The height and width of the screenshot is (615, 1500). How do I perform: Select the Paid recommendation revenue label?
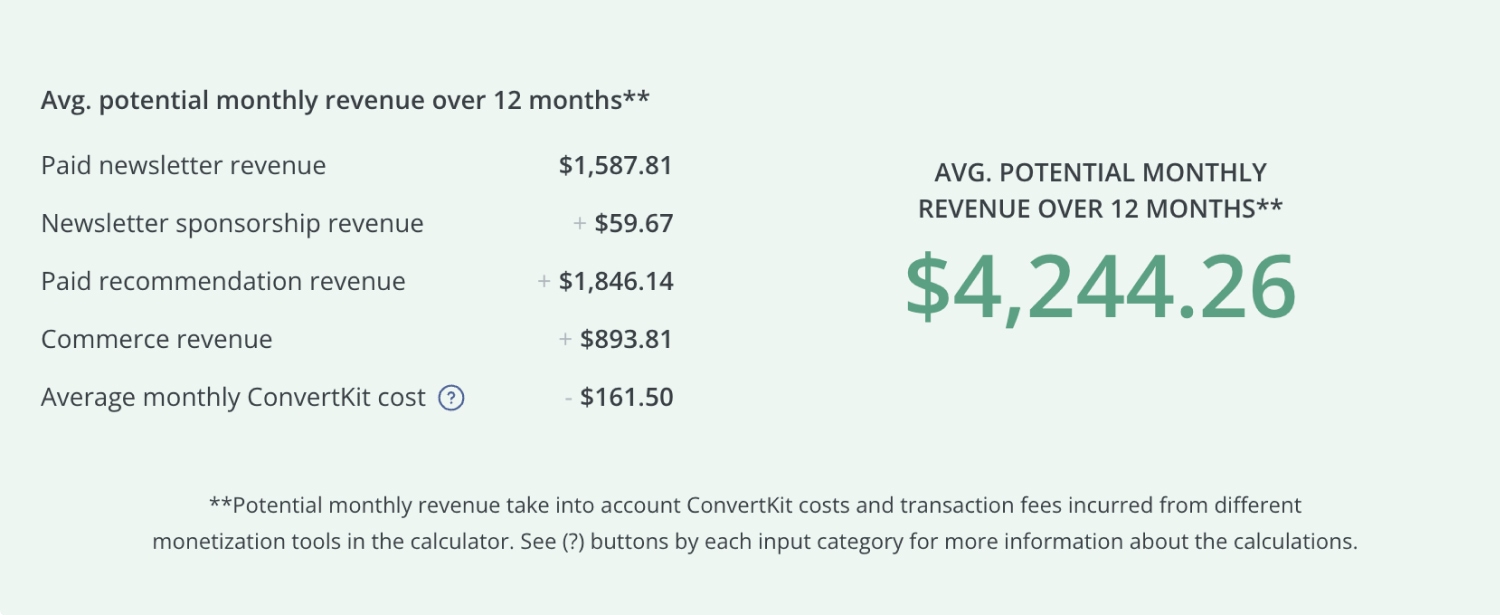(223, 281)
